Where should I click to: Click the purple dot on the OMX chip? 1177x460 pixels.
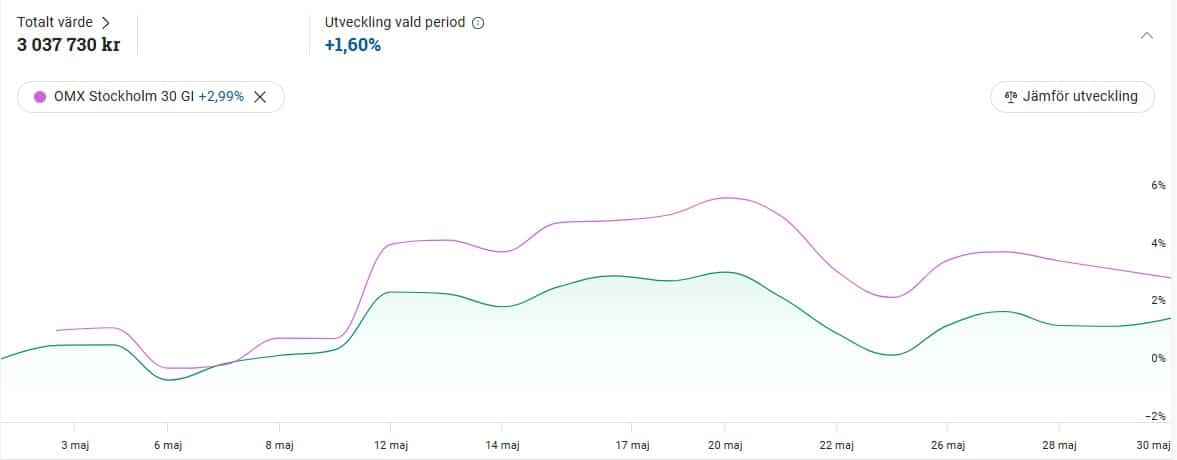[x=40, y=97]
